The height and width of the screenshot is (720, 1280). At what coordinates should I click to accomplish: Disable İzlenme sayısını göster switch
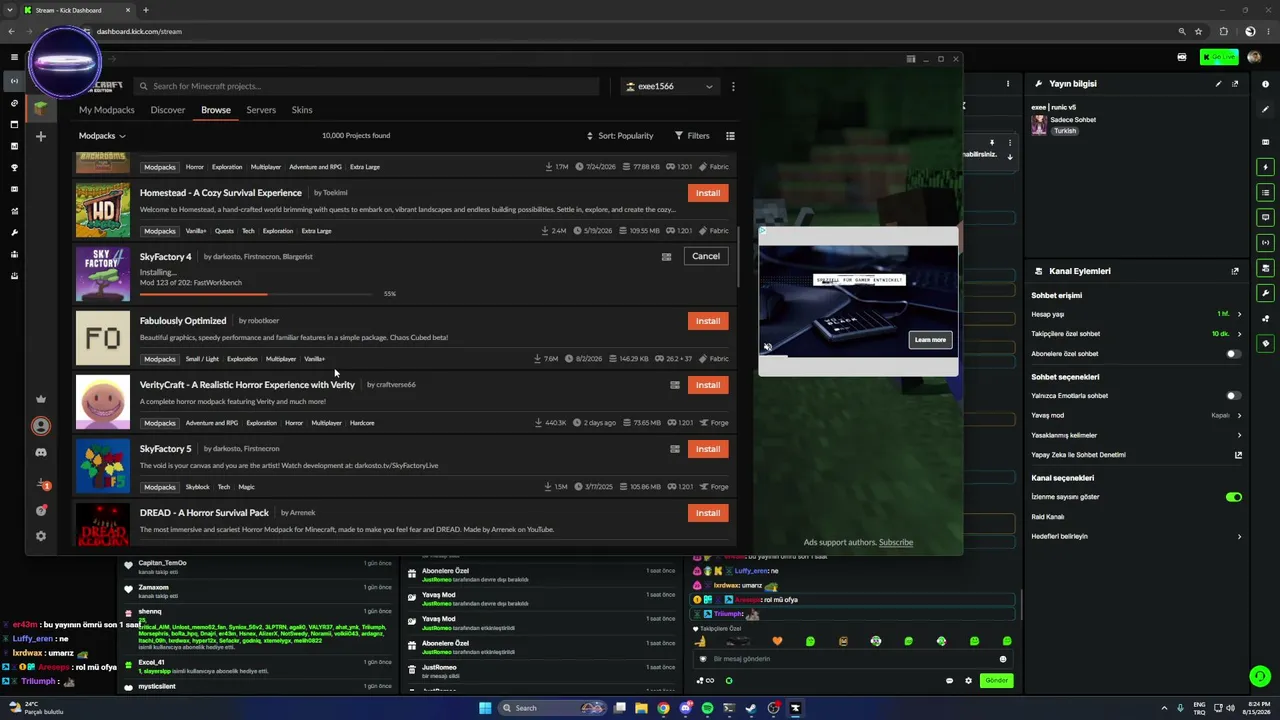(1233, 497)
